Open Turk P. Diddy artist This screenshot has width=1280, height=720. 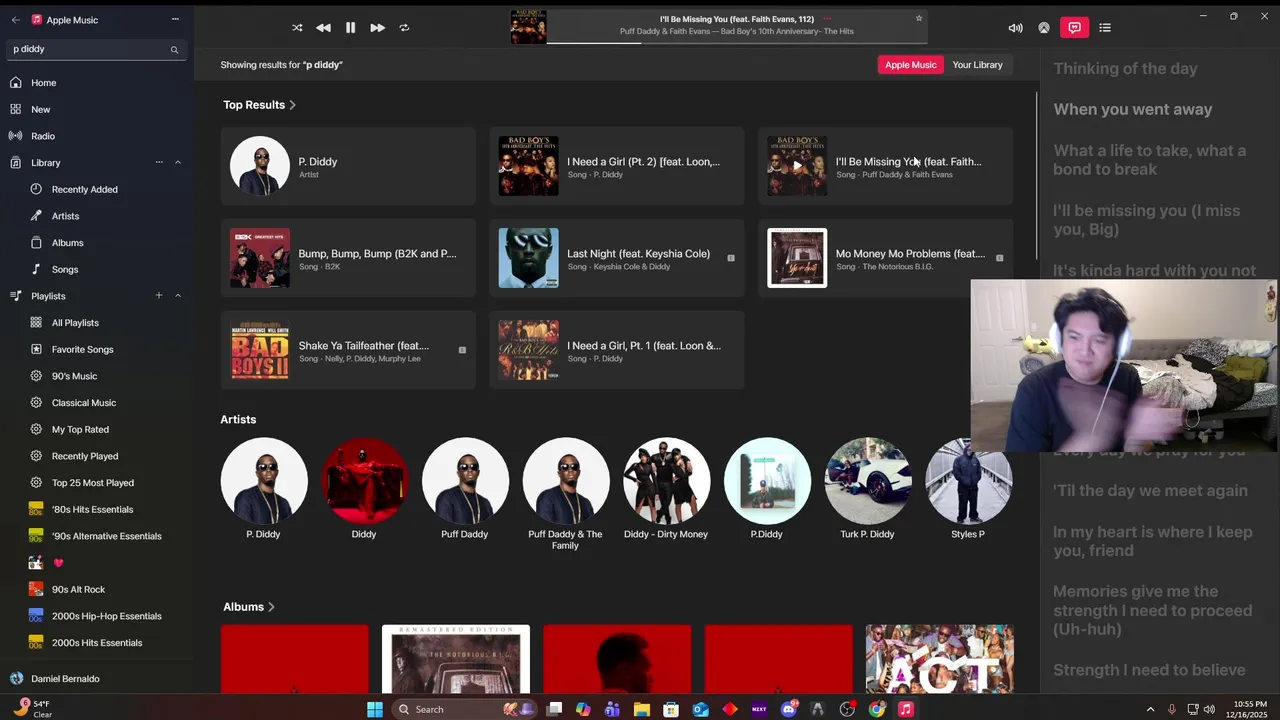(x=867, y=481)
